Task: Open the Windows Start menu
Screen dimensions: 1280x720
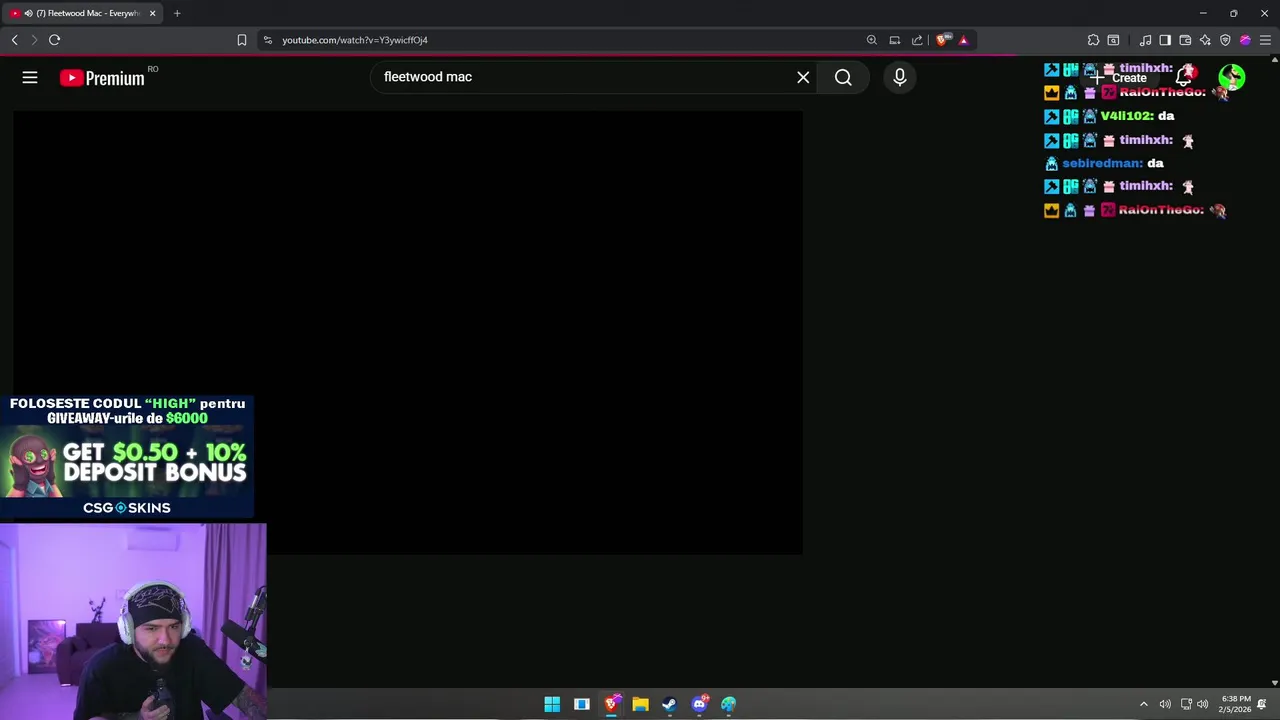Action: pyautogui.click(x=552, y=704)
